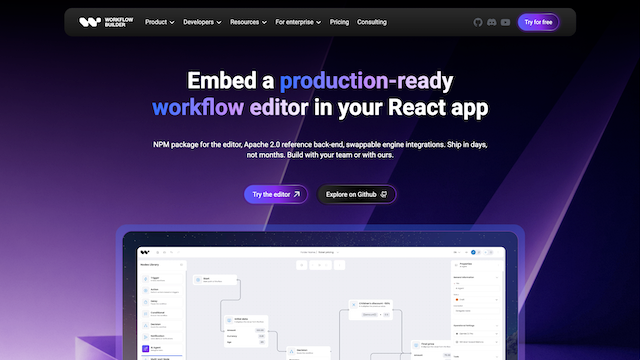
Task: Open the Status dropdown in Properties panel
Action: [476, 300]
